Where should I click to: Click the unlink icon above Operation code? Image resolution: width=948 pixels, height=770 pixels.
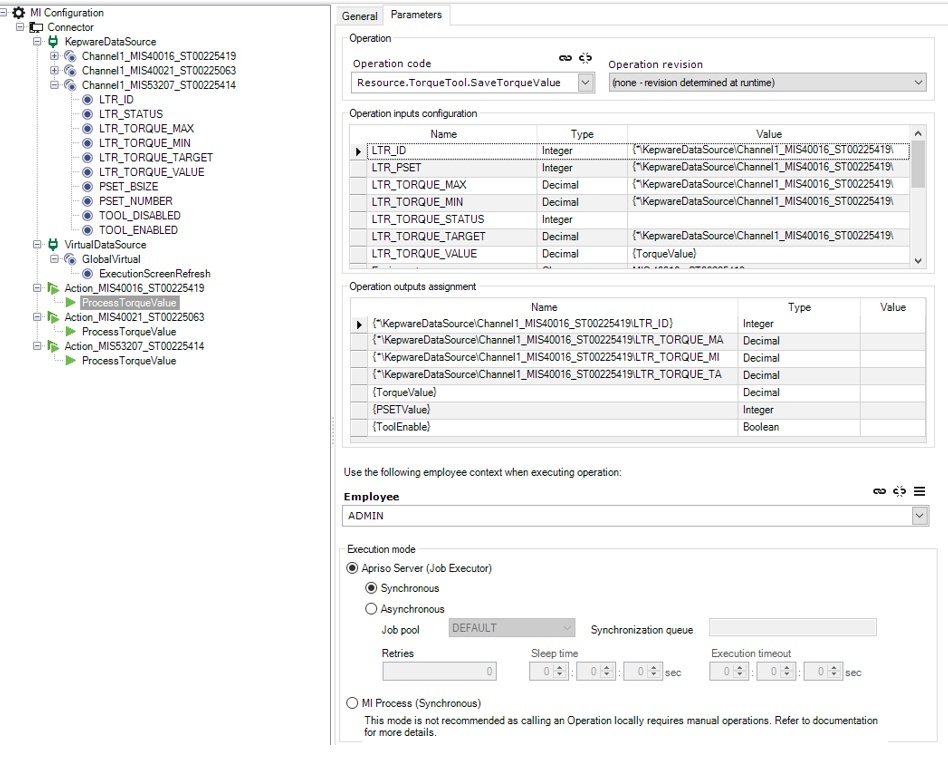585,58
